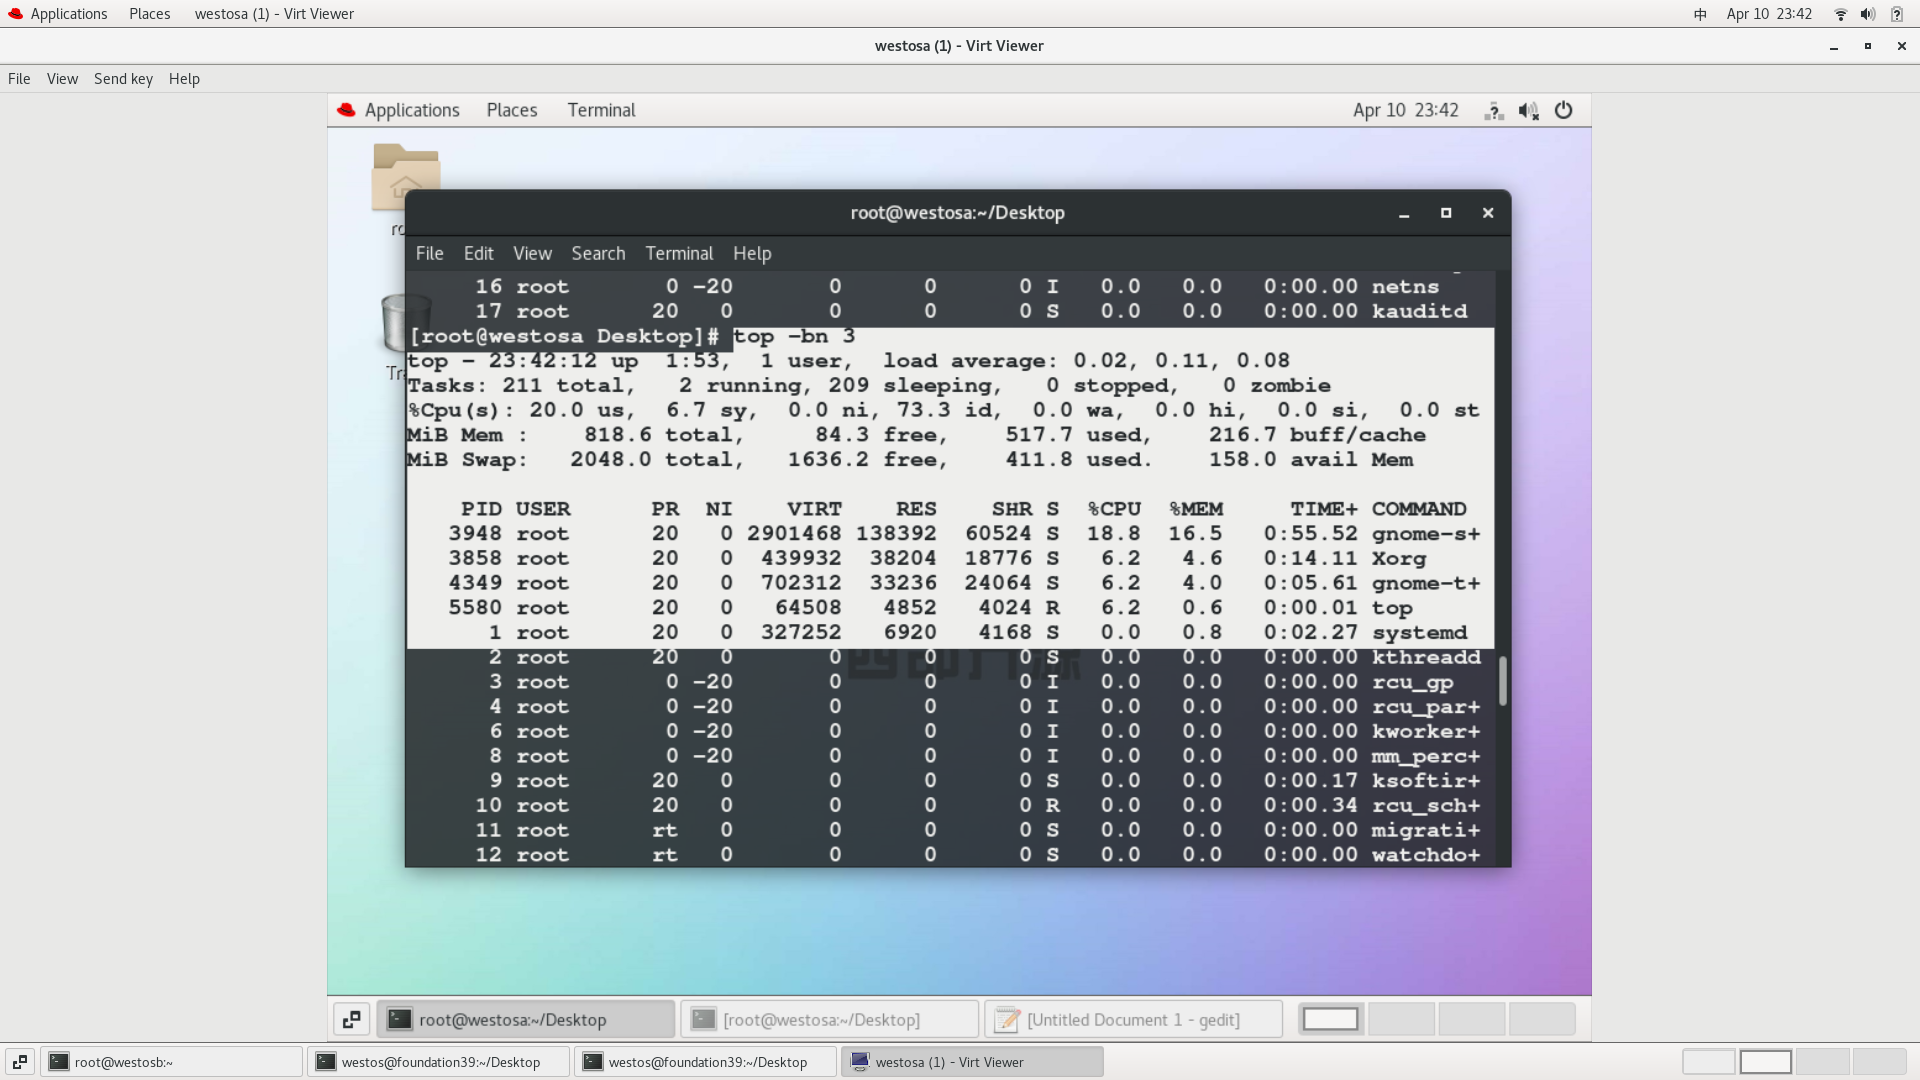The image size is (1920, 1080).
Task: Click the systemd process row
Action: pyautogui.click(x=950, y=633)
